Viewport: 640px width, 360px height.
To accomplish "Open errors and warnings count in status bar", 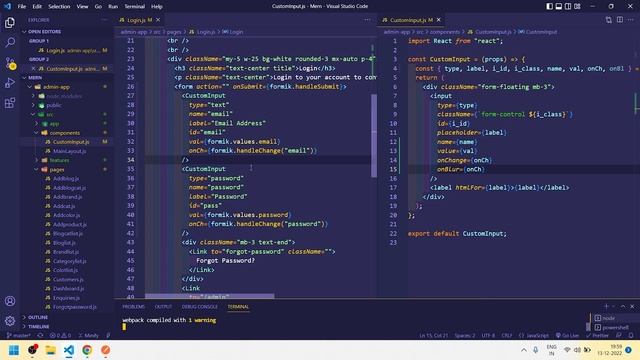I will click(60, 336).
